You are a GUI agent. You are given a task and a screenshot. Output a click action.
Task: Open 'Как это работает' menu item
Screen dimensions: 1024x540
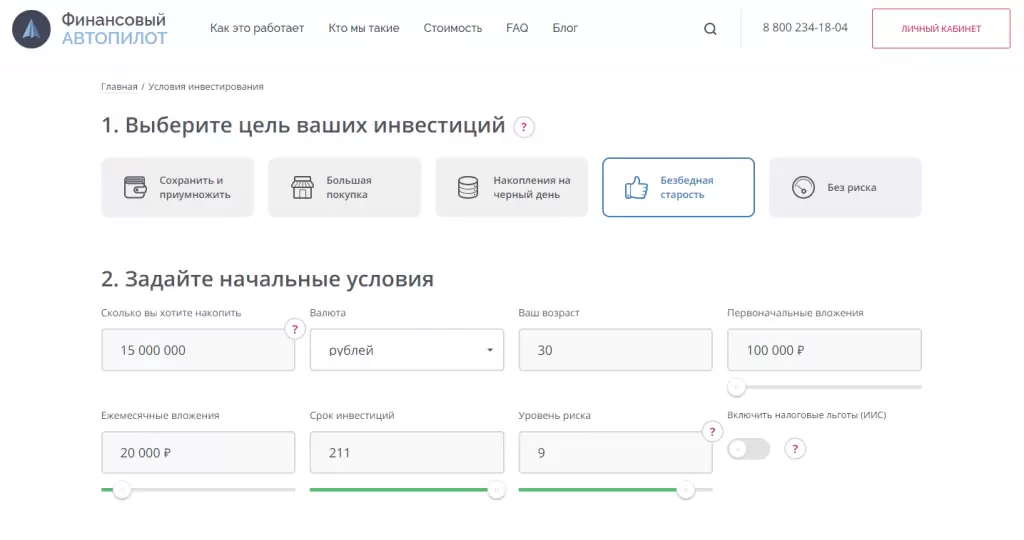(x=257, y=28)
